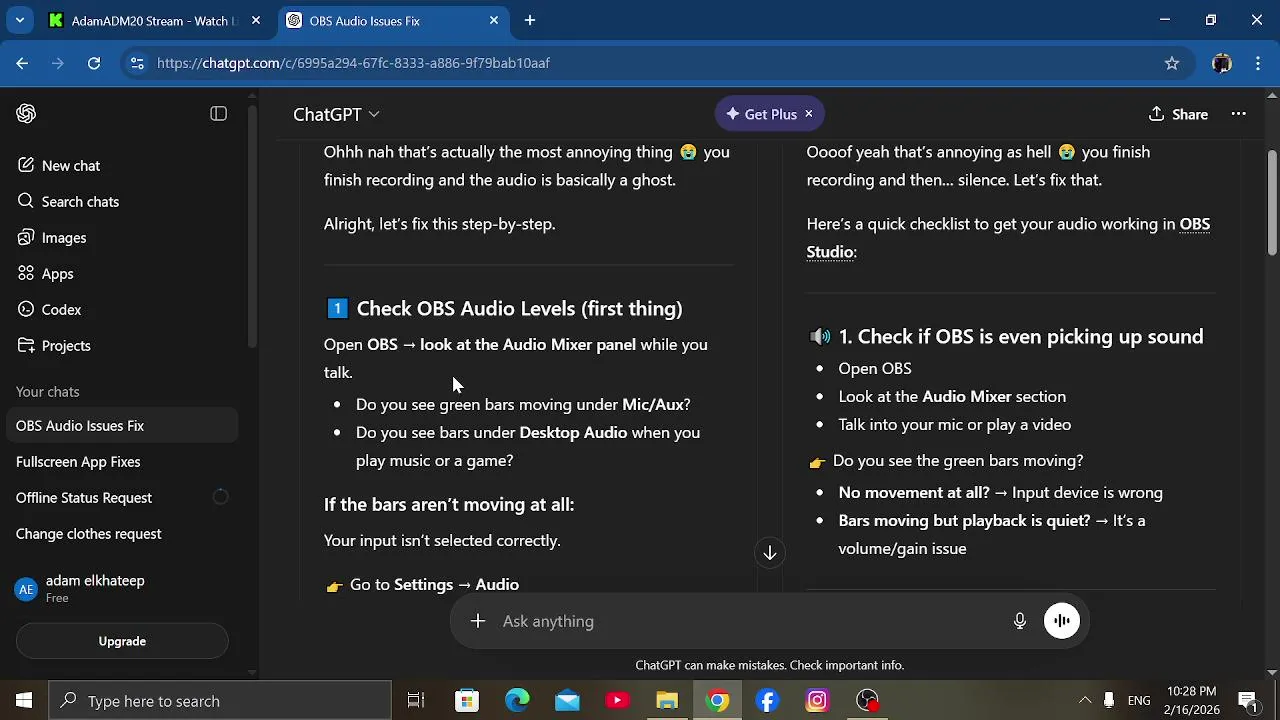The width and height of the screenshot is (1280, 720).
Task: Launch Microsoft Store from taskbar
Action: coord(467,701)
